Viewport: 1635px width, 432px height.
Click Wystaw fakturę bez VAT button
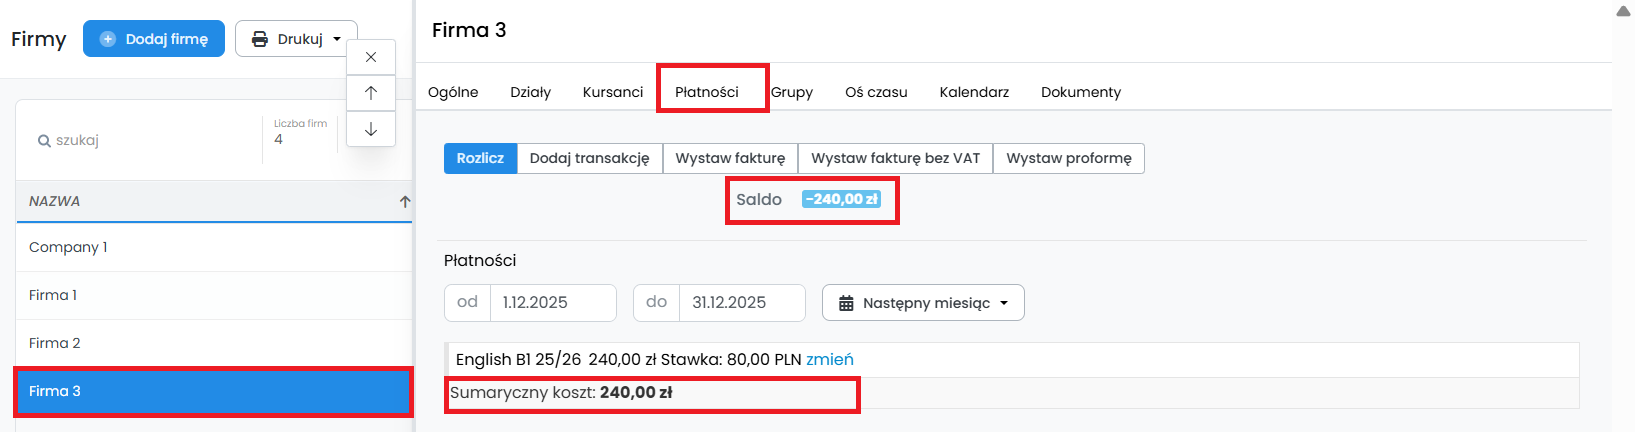pos(895,158)
